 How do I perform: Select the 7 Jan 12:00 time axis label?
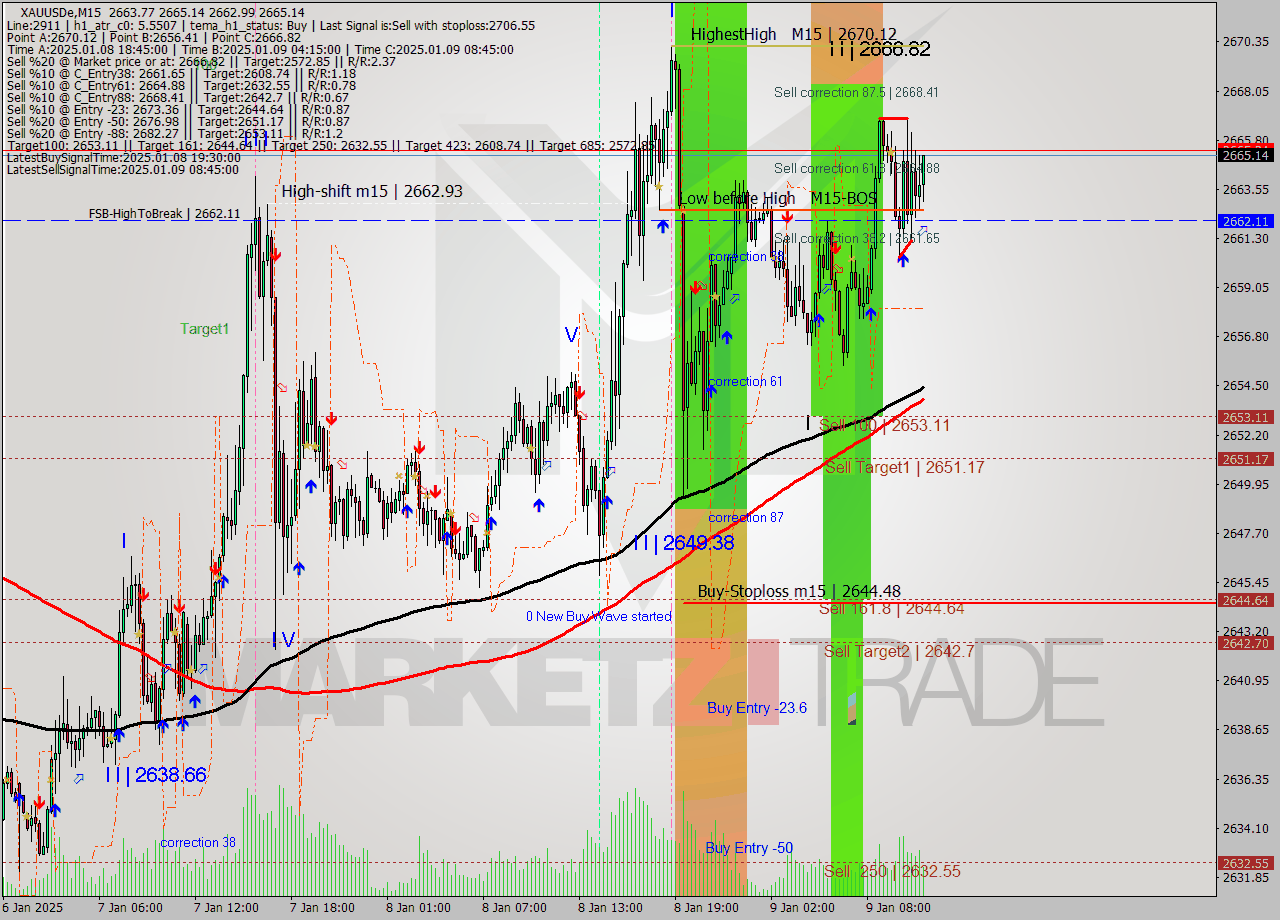tap(226, 908)
